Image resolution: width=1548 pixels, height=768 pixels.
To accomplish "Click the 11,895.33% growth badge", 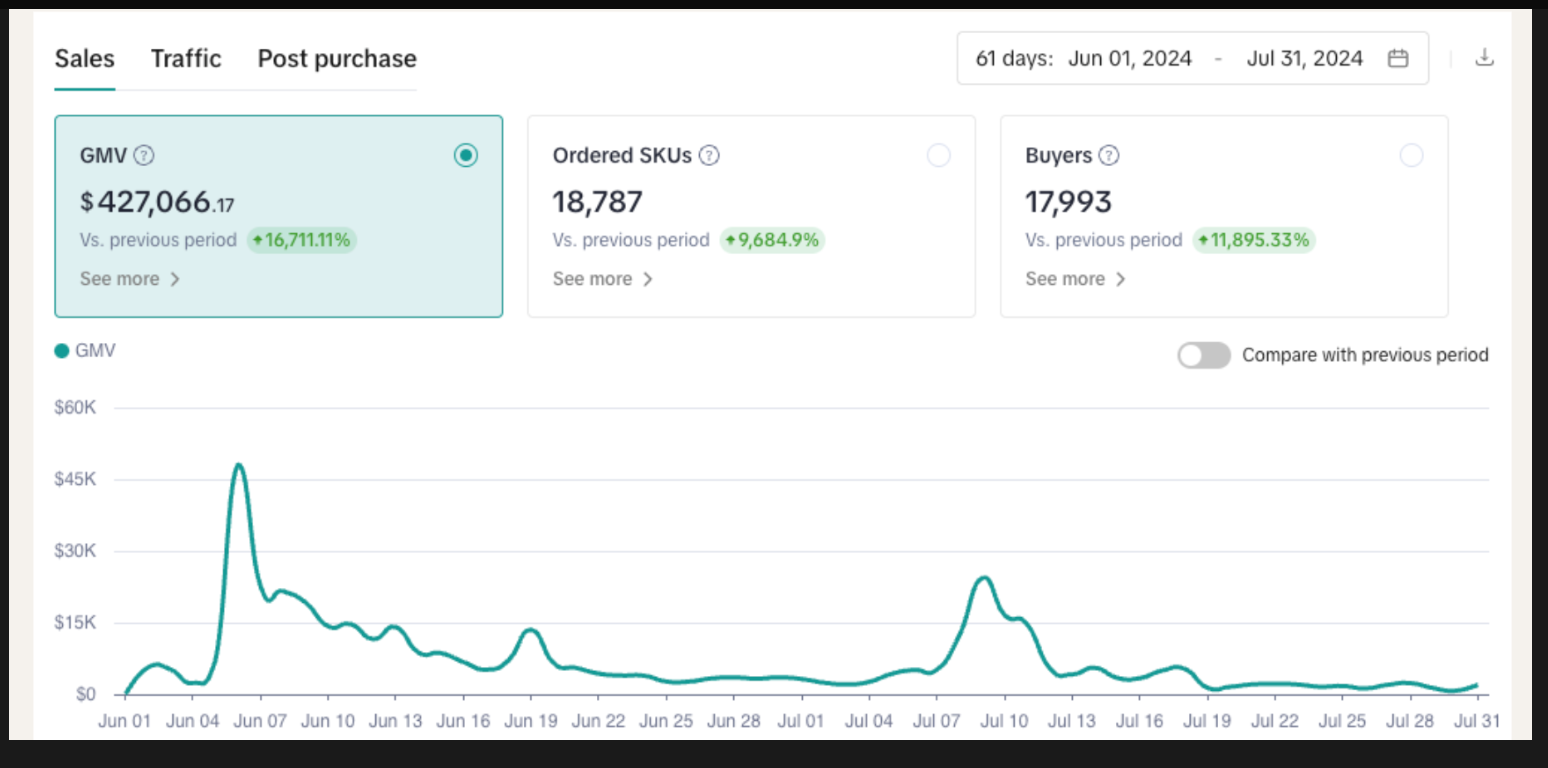I will tap(1254, 240).
